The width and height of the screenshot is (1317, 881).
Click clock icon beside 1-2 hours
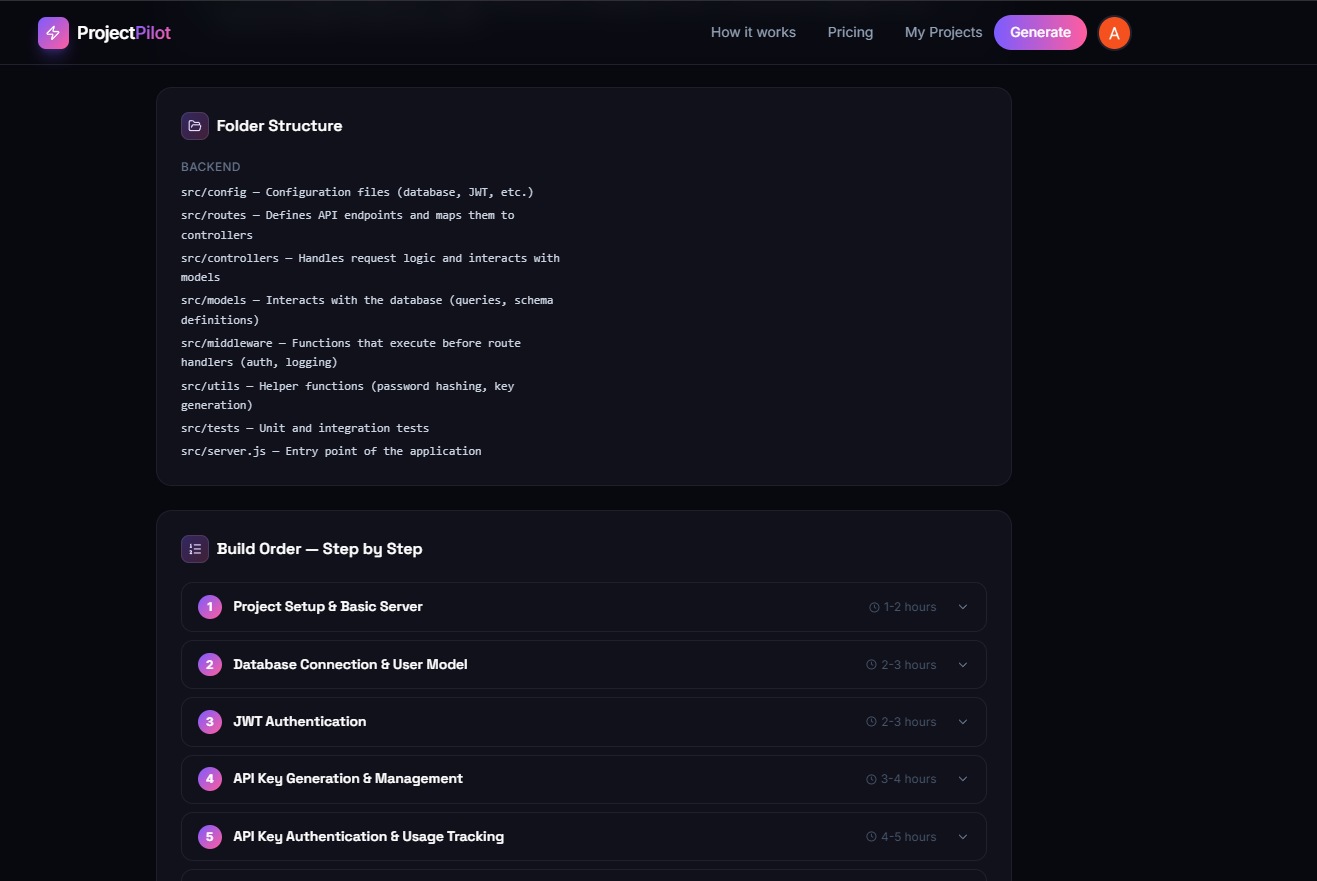874,607
